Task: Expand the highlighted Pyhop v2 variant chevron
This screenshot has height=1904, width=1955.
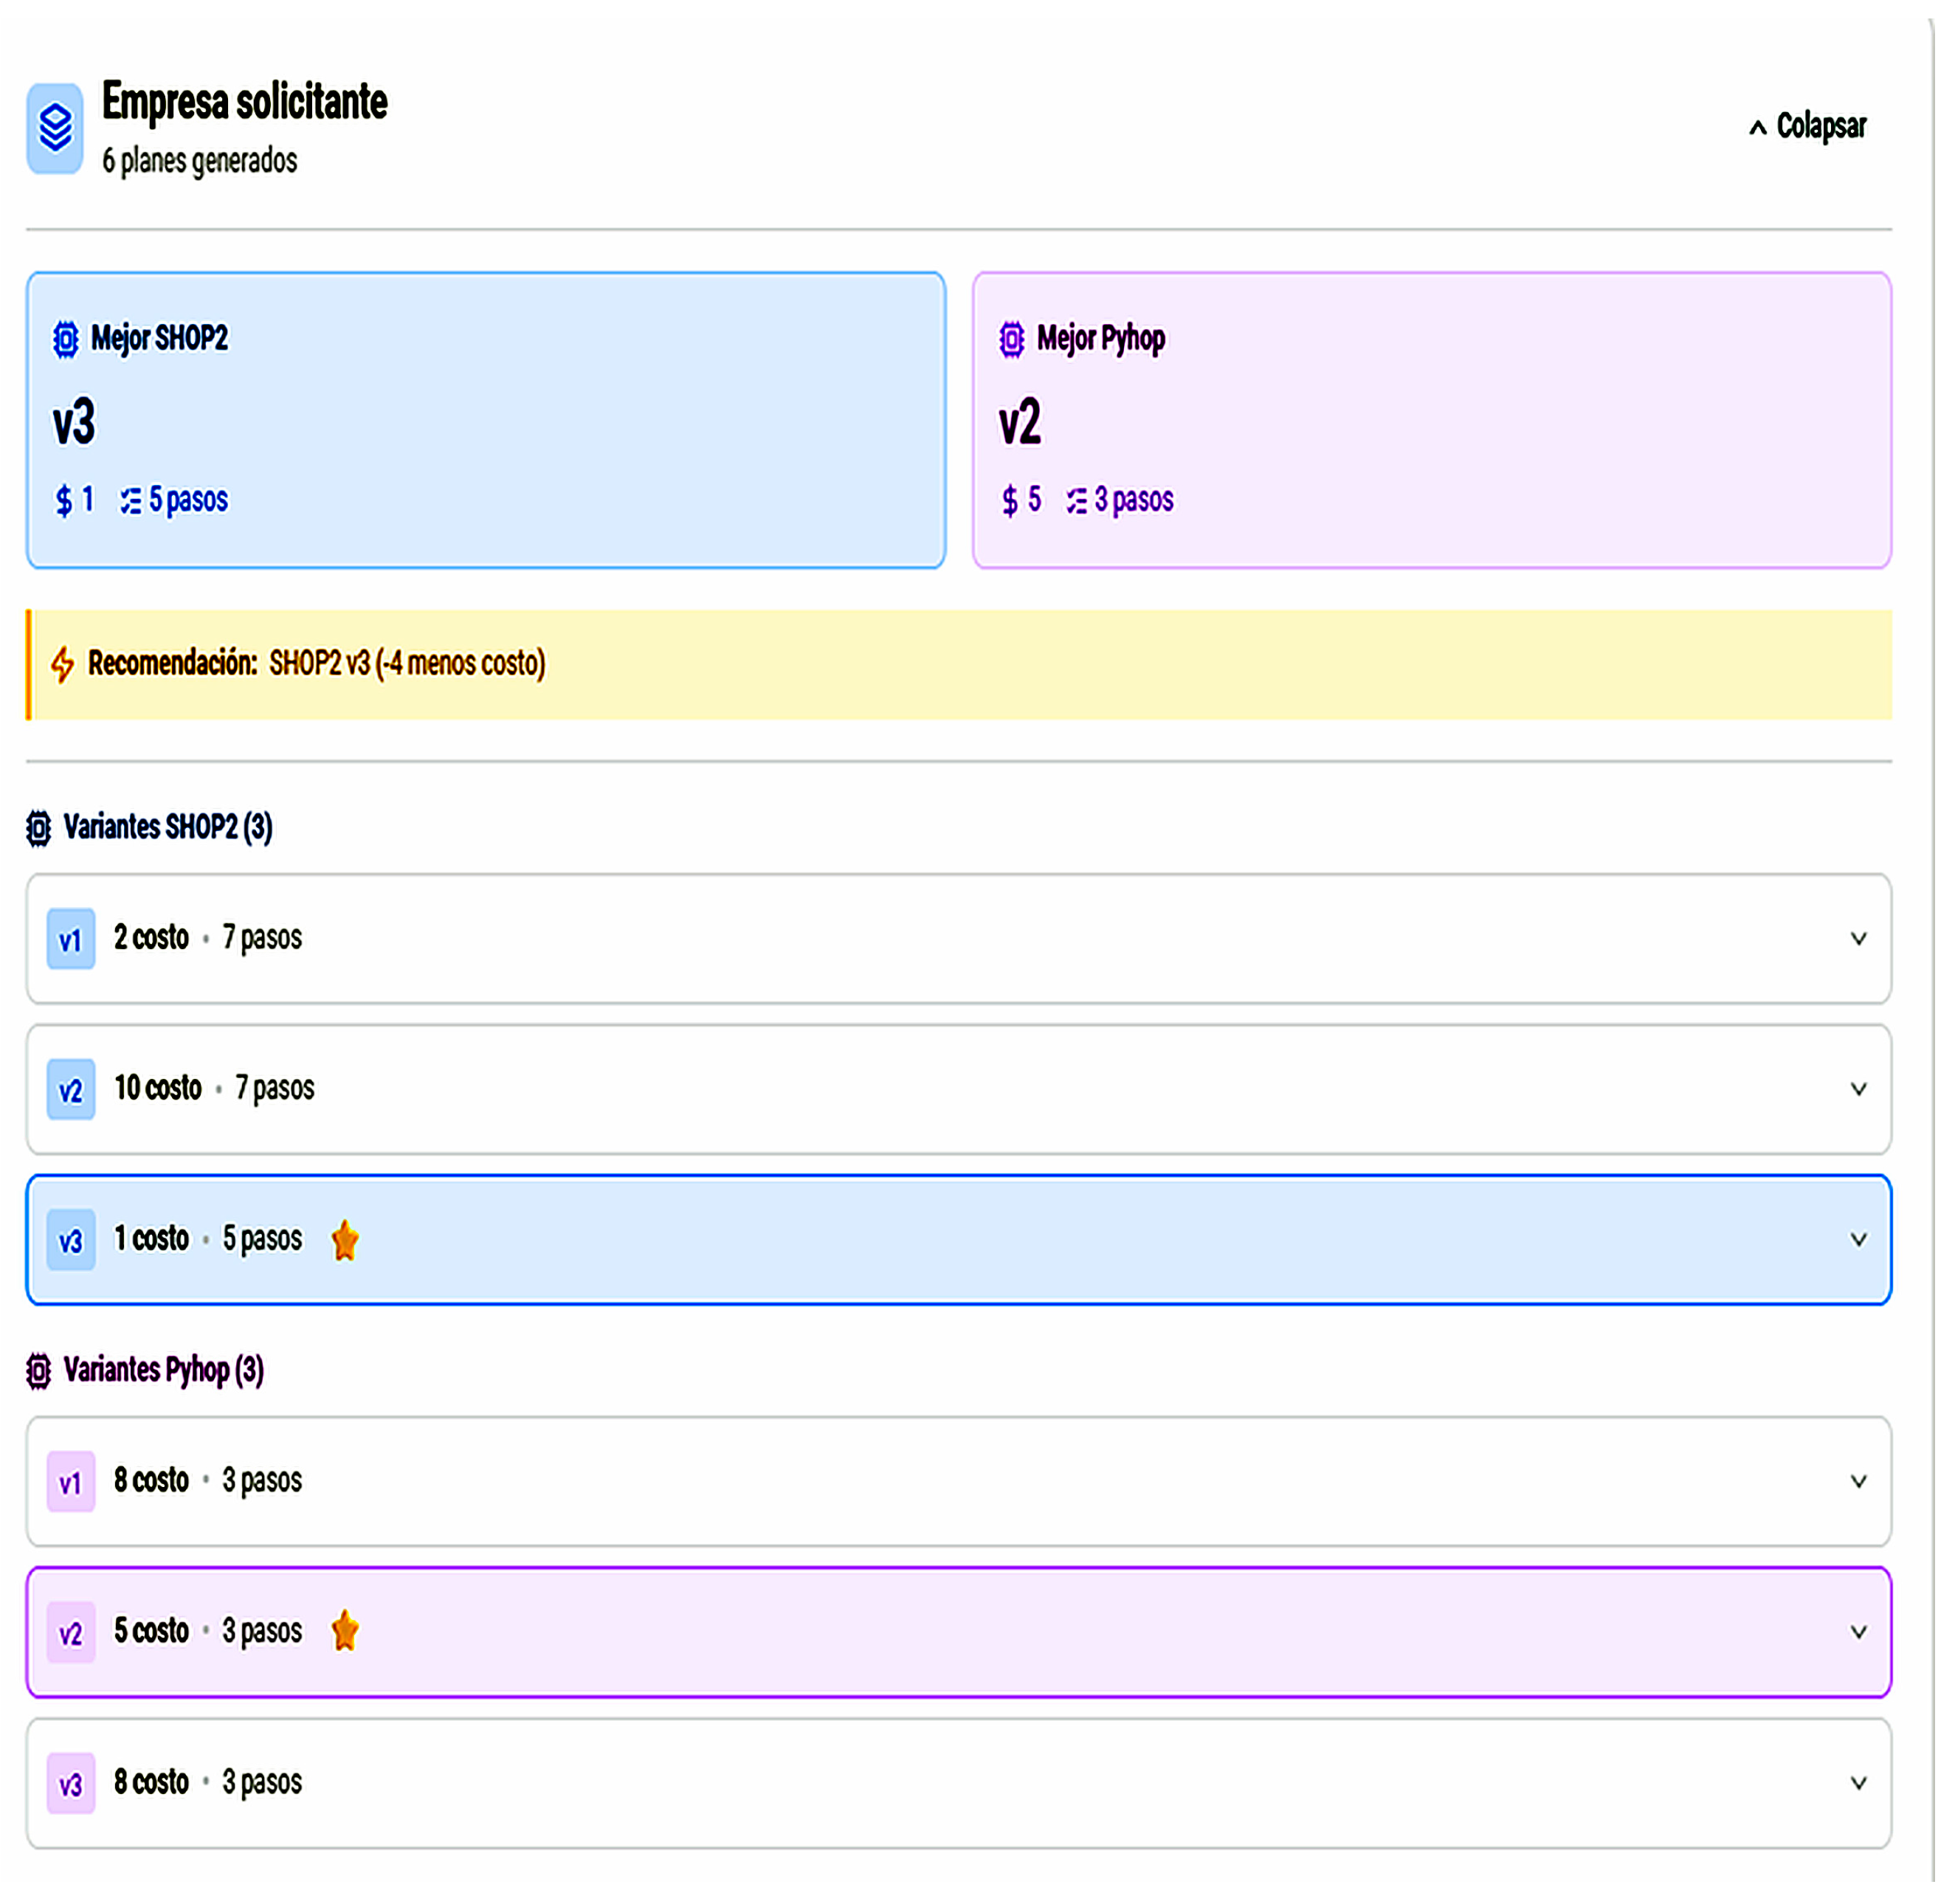Action: tap(1858, 1632)
